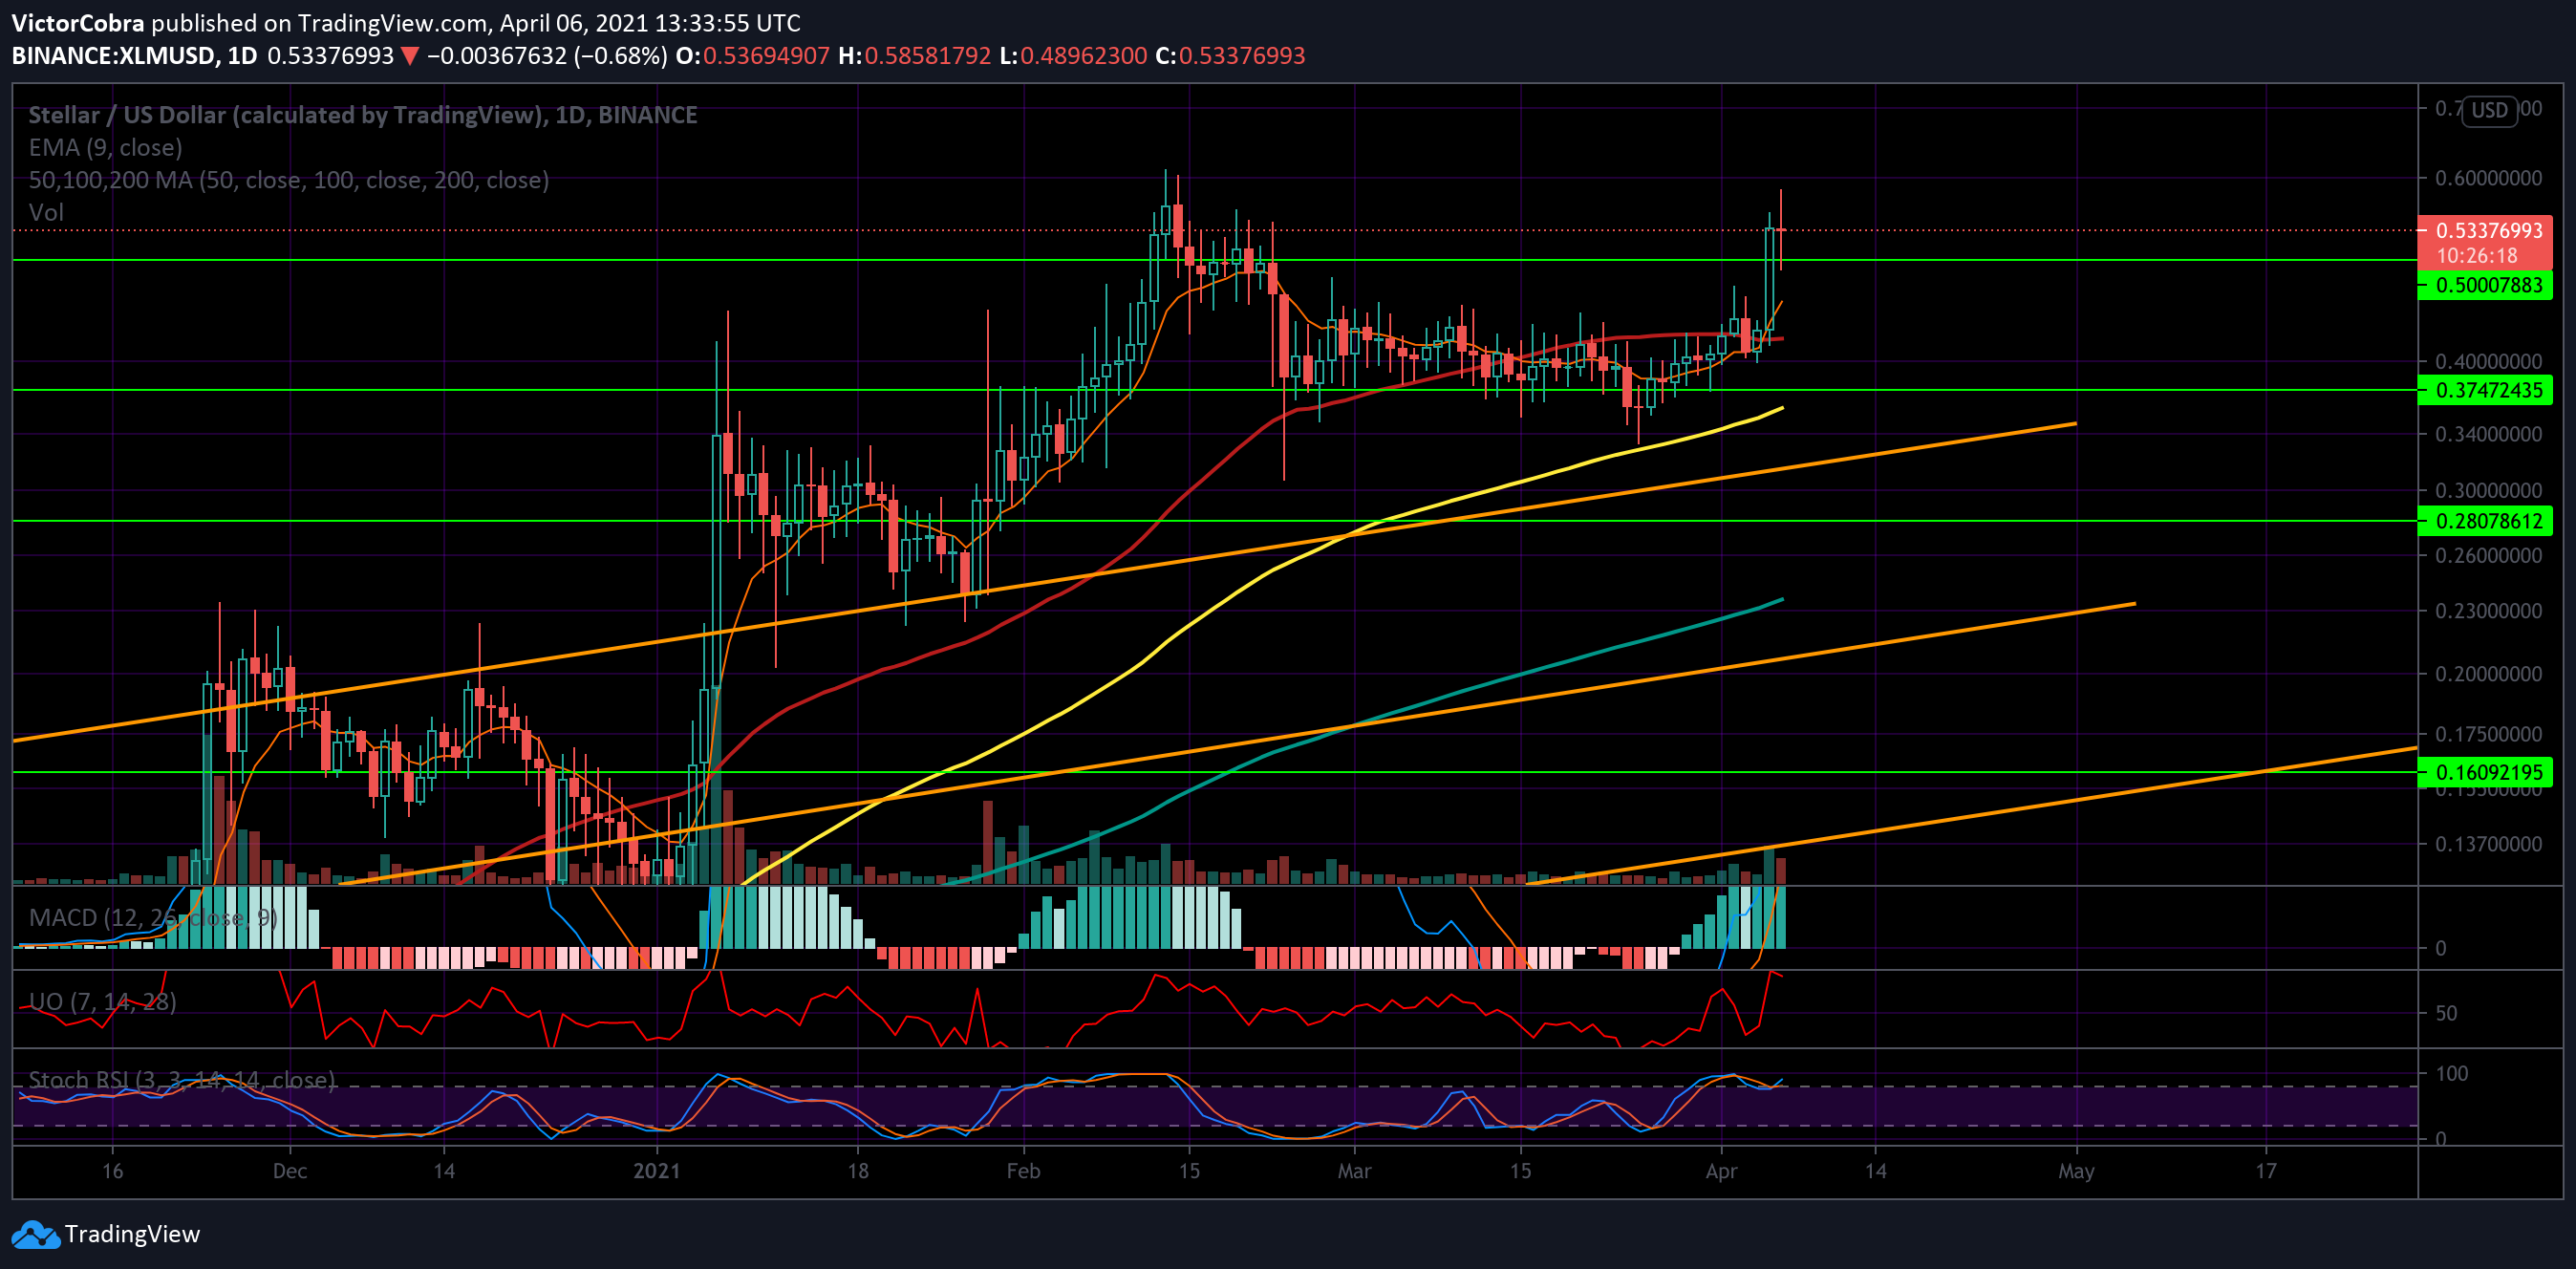Click the 0.30000000 price axis tick
The image size is (2576, 1269).
(2487, 491)
